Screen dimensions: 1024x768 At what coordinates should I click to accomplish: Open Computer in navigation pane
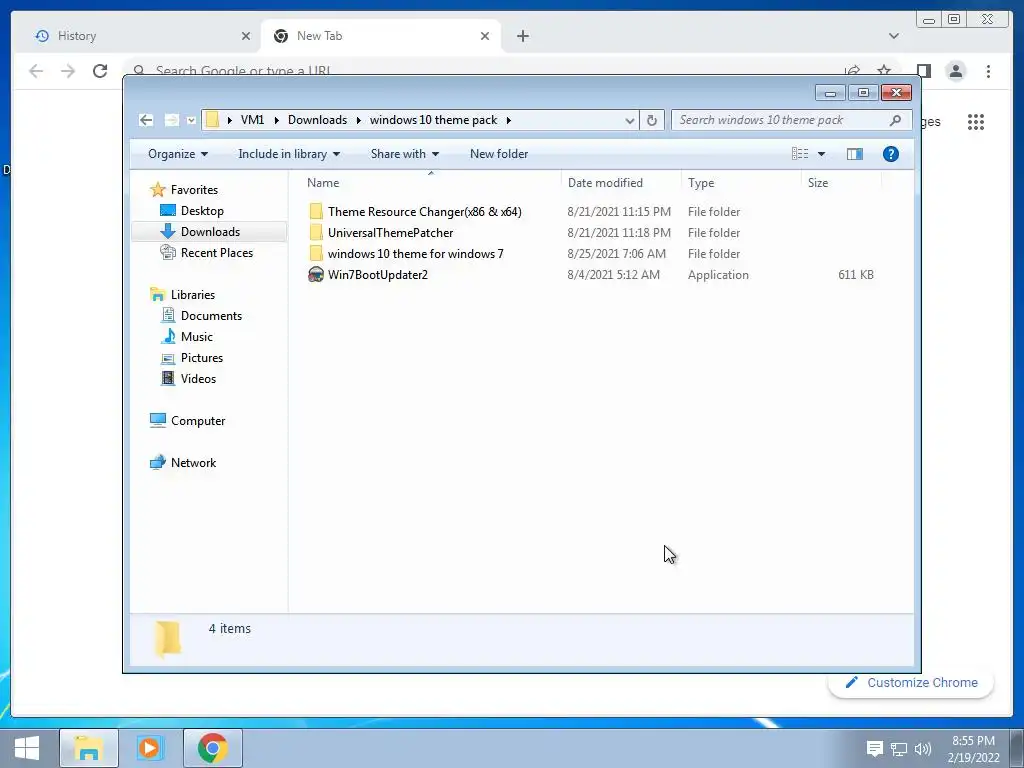(197, 421)
